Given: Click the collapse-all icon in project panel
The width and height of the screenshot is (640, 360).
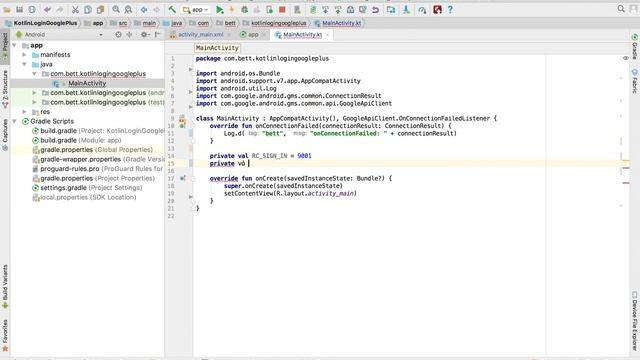Looking at the screenshot, I should (129, 35).
